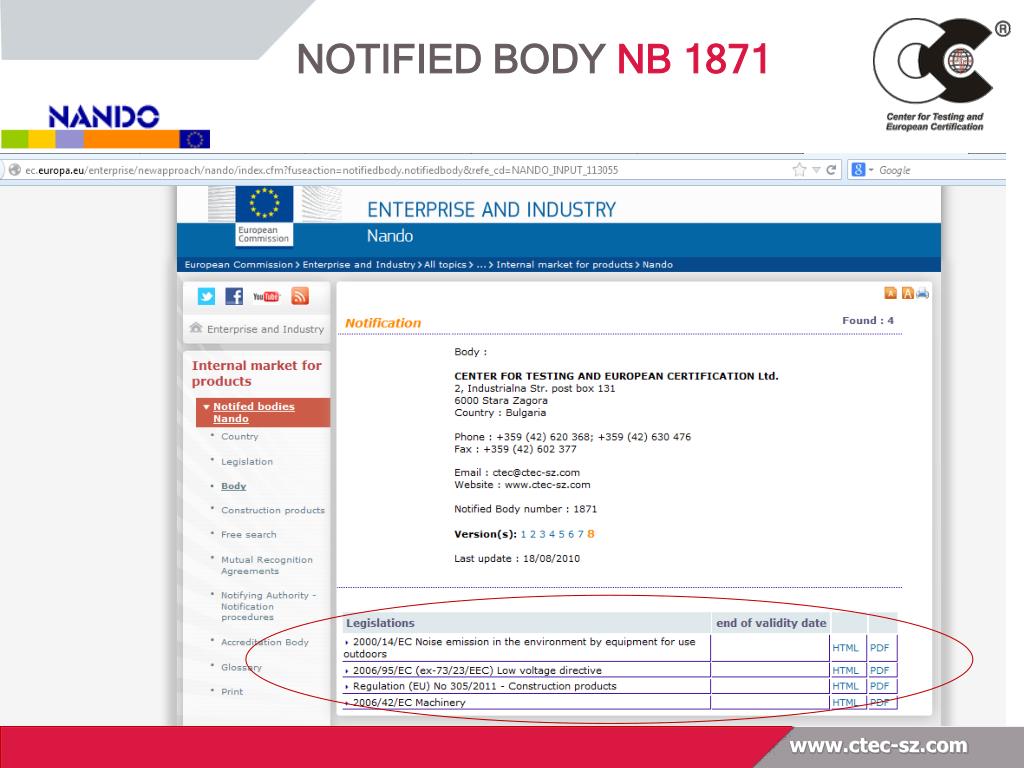Open version 3 of the notification
The width and height of the screenshot is (1024, 768).
542,534
